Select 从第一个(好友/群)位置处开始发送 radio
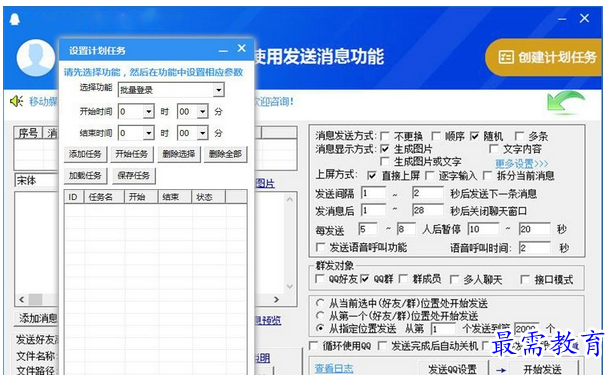 click(320, 315)
